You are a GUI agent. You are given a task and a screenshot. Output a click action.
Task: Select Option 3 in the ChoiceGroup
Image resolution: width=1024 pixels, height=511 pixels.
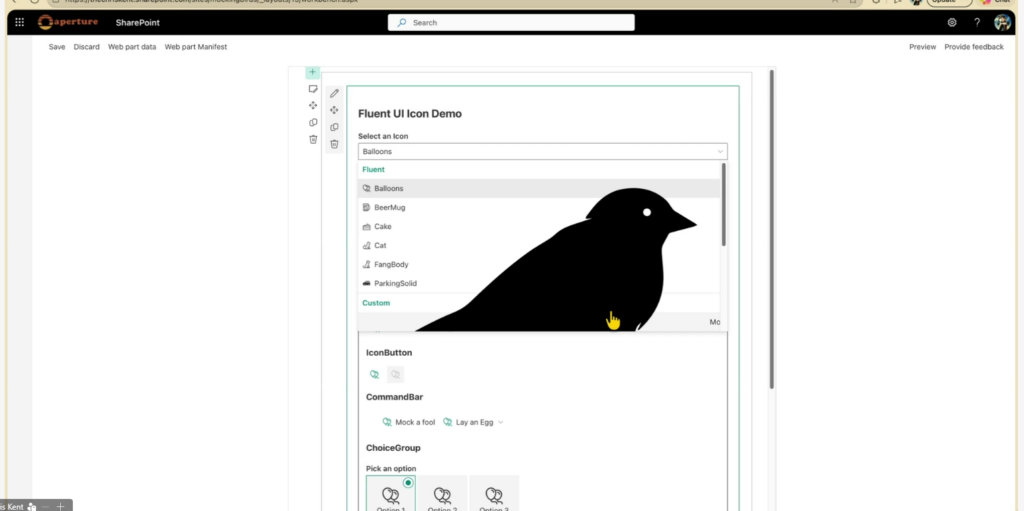[x=494, y=493]
